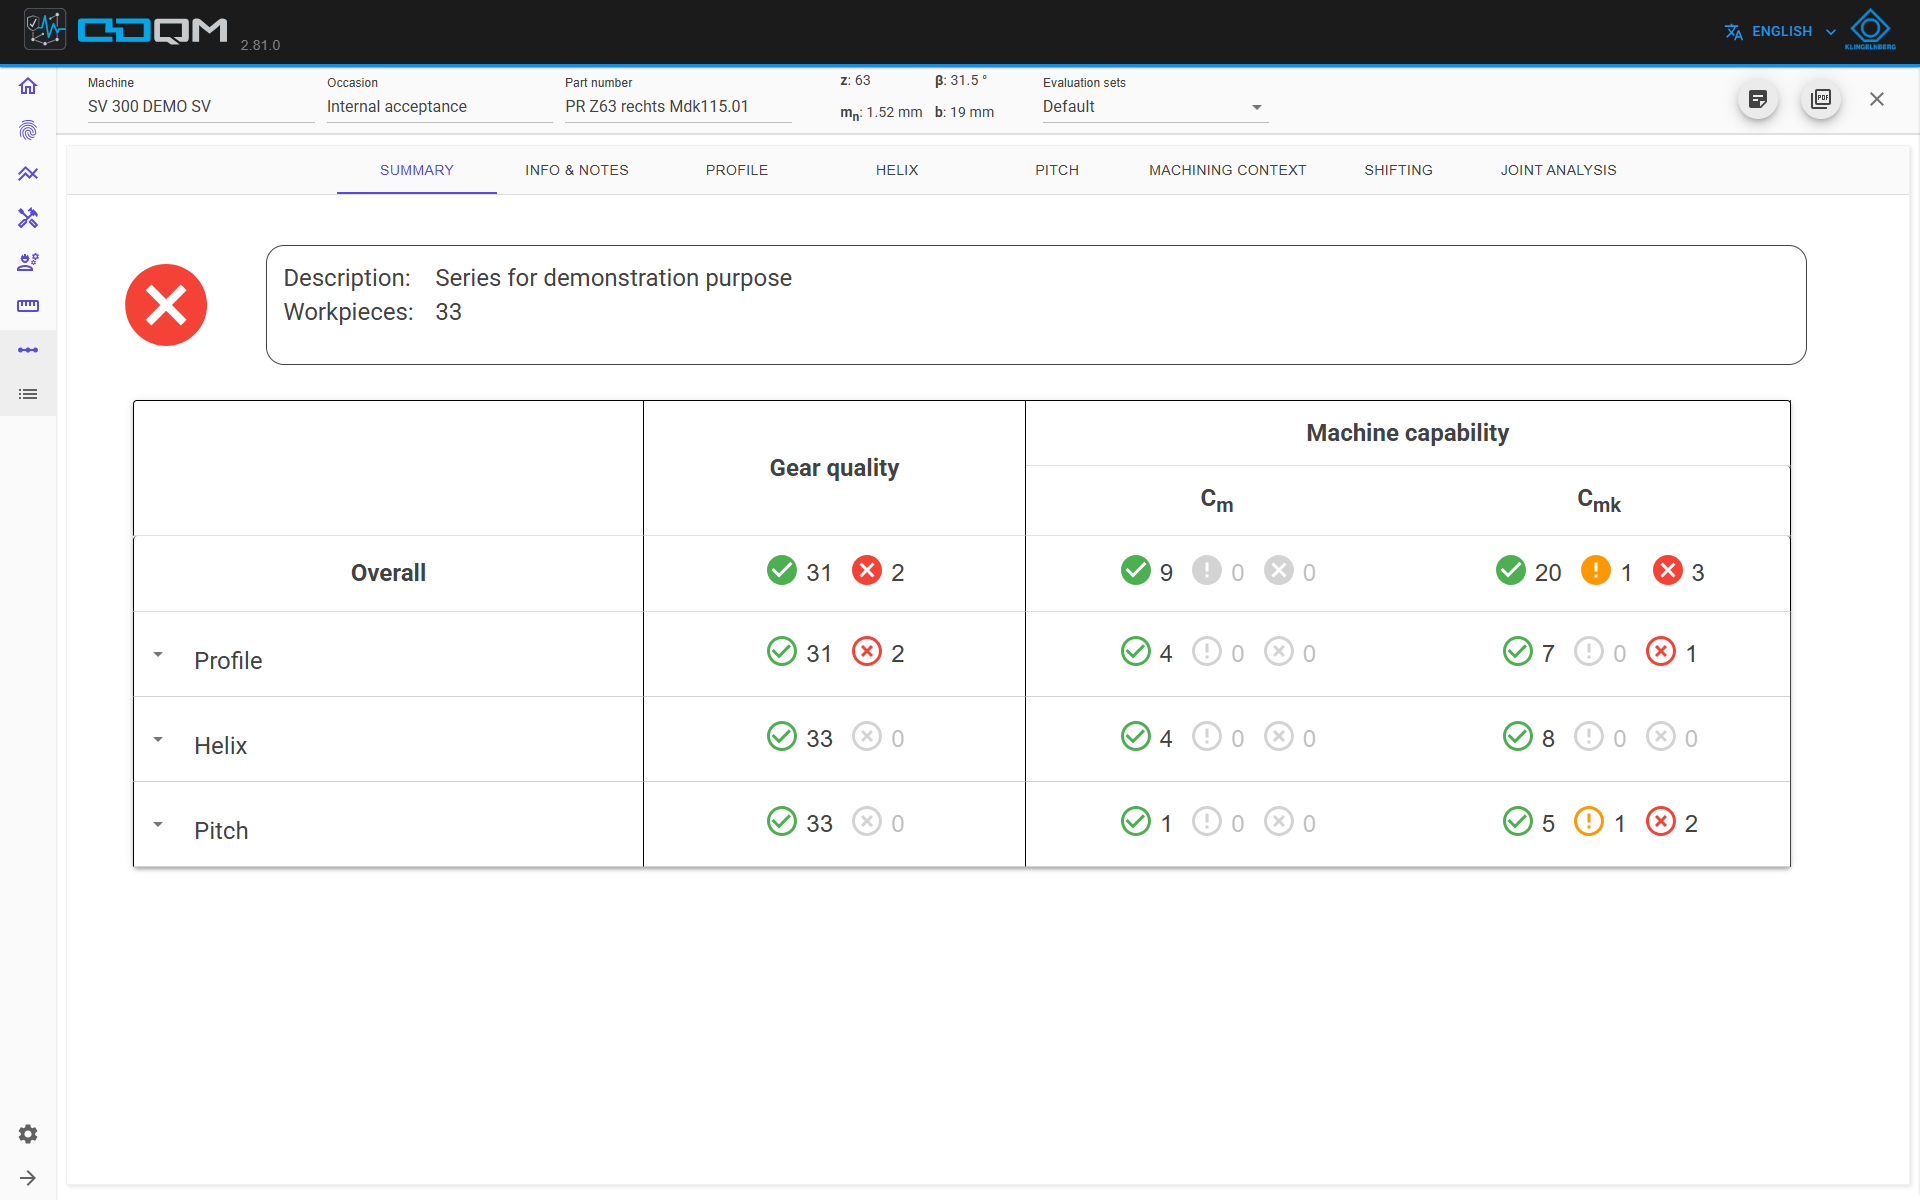Image resolution: width=1920 pixels, height=1200 pixels.
Task: Click the Machine capability header
Action: coord(1407,433)
